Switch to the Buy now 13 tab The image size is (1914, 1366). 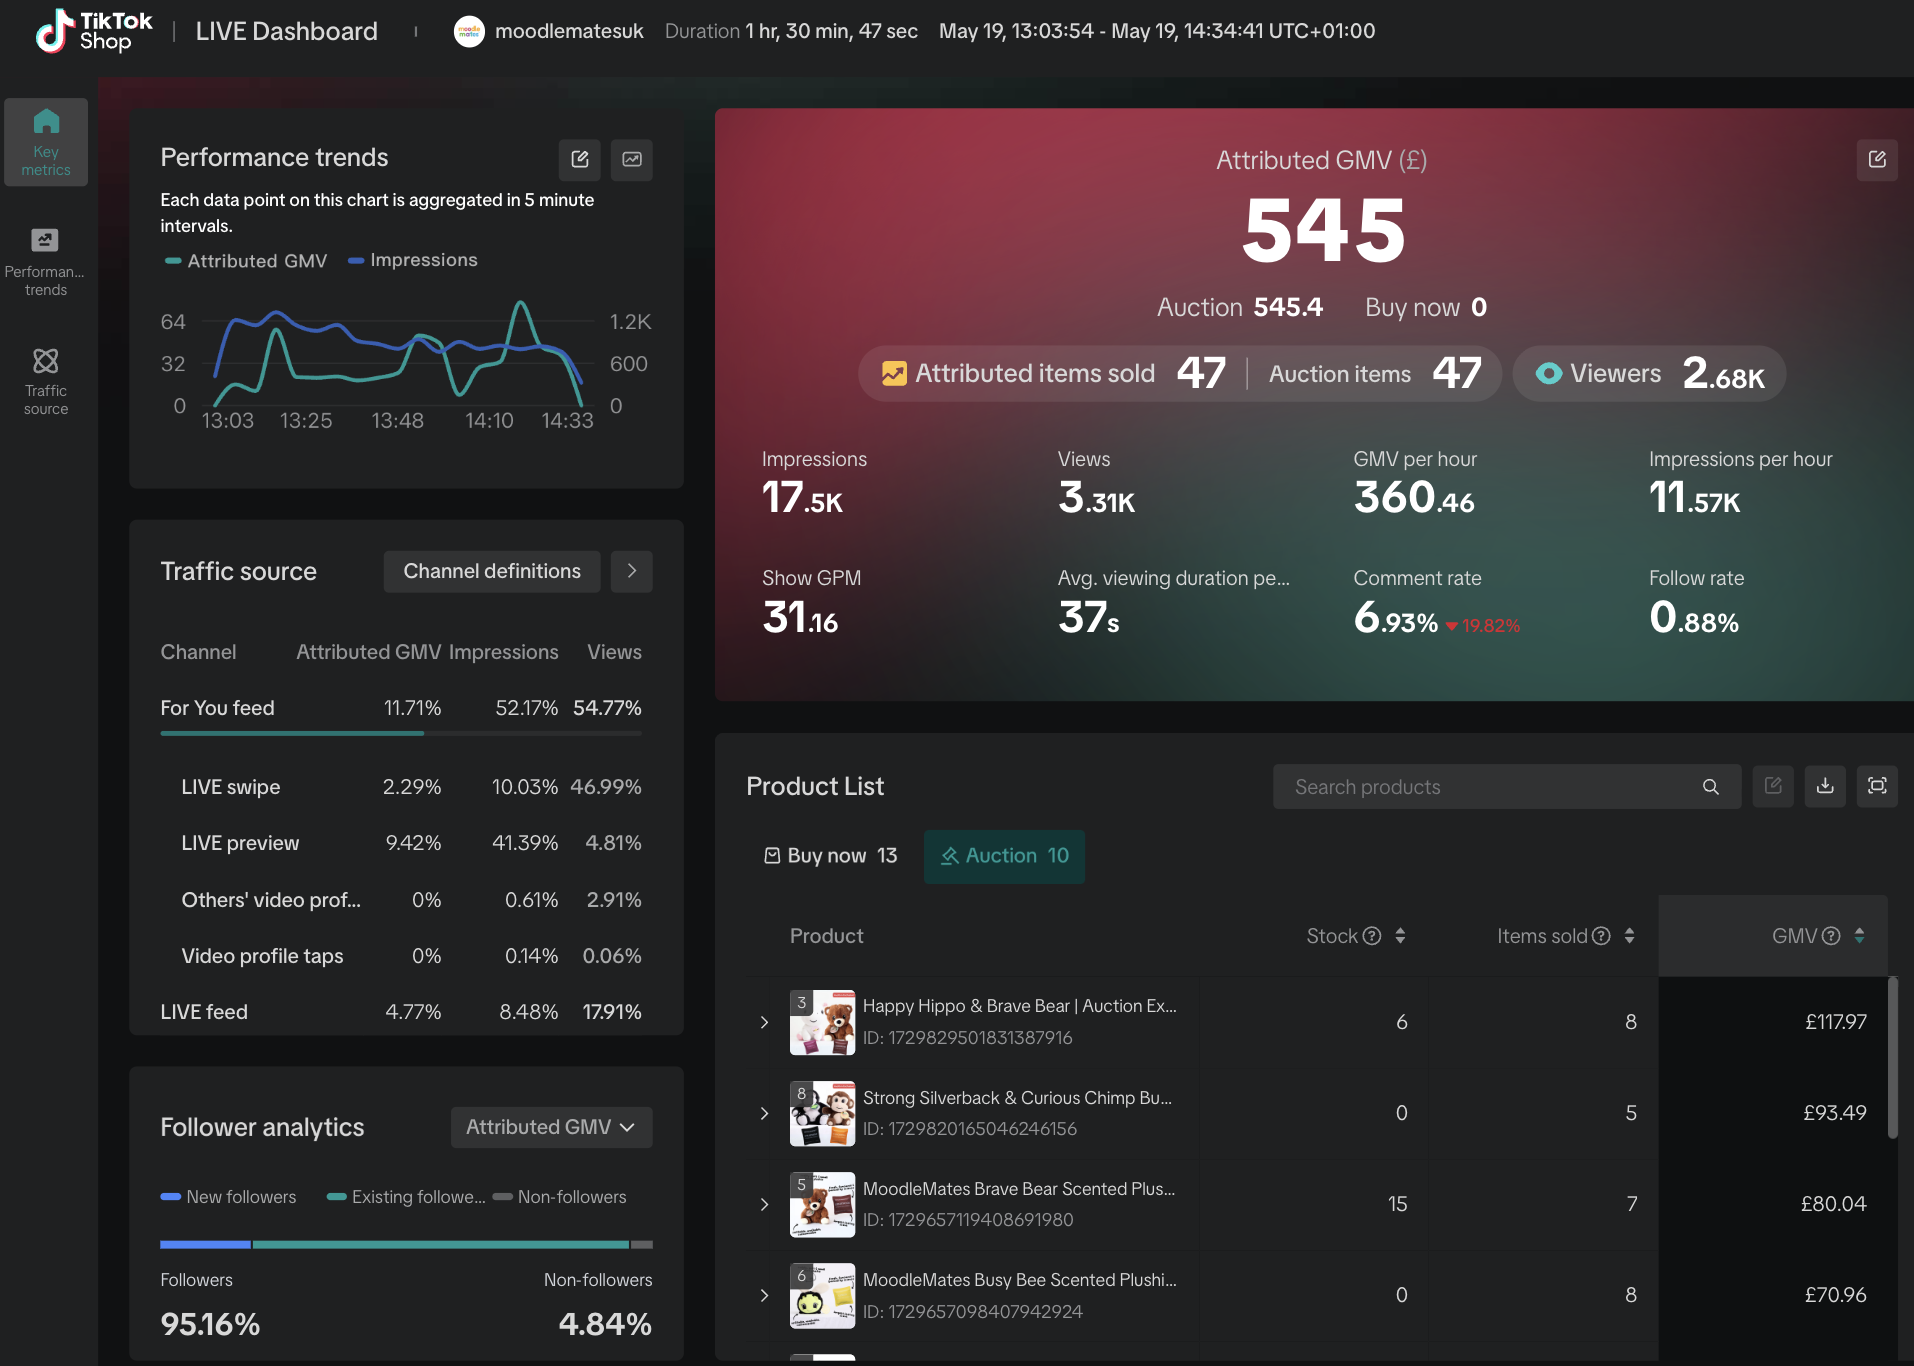tap(830, 856)
